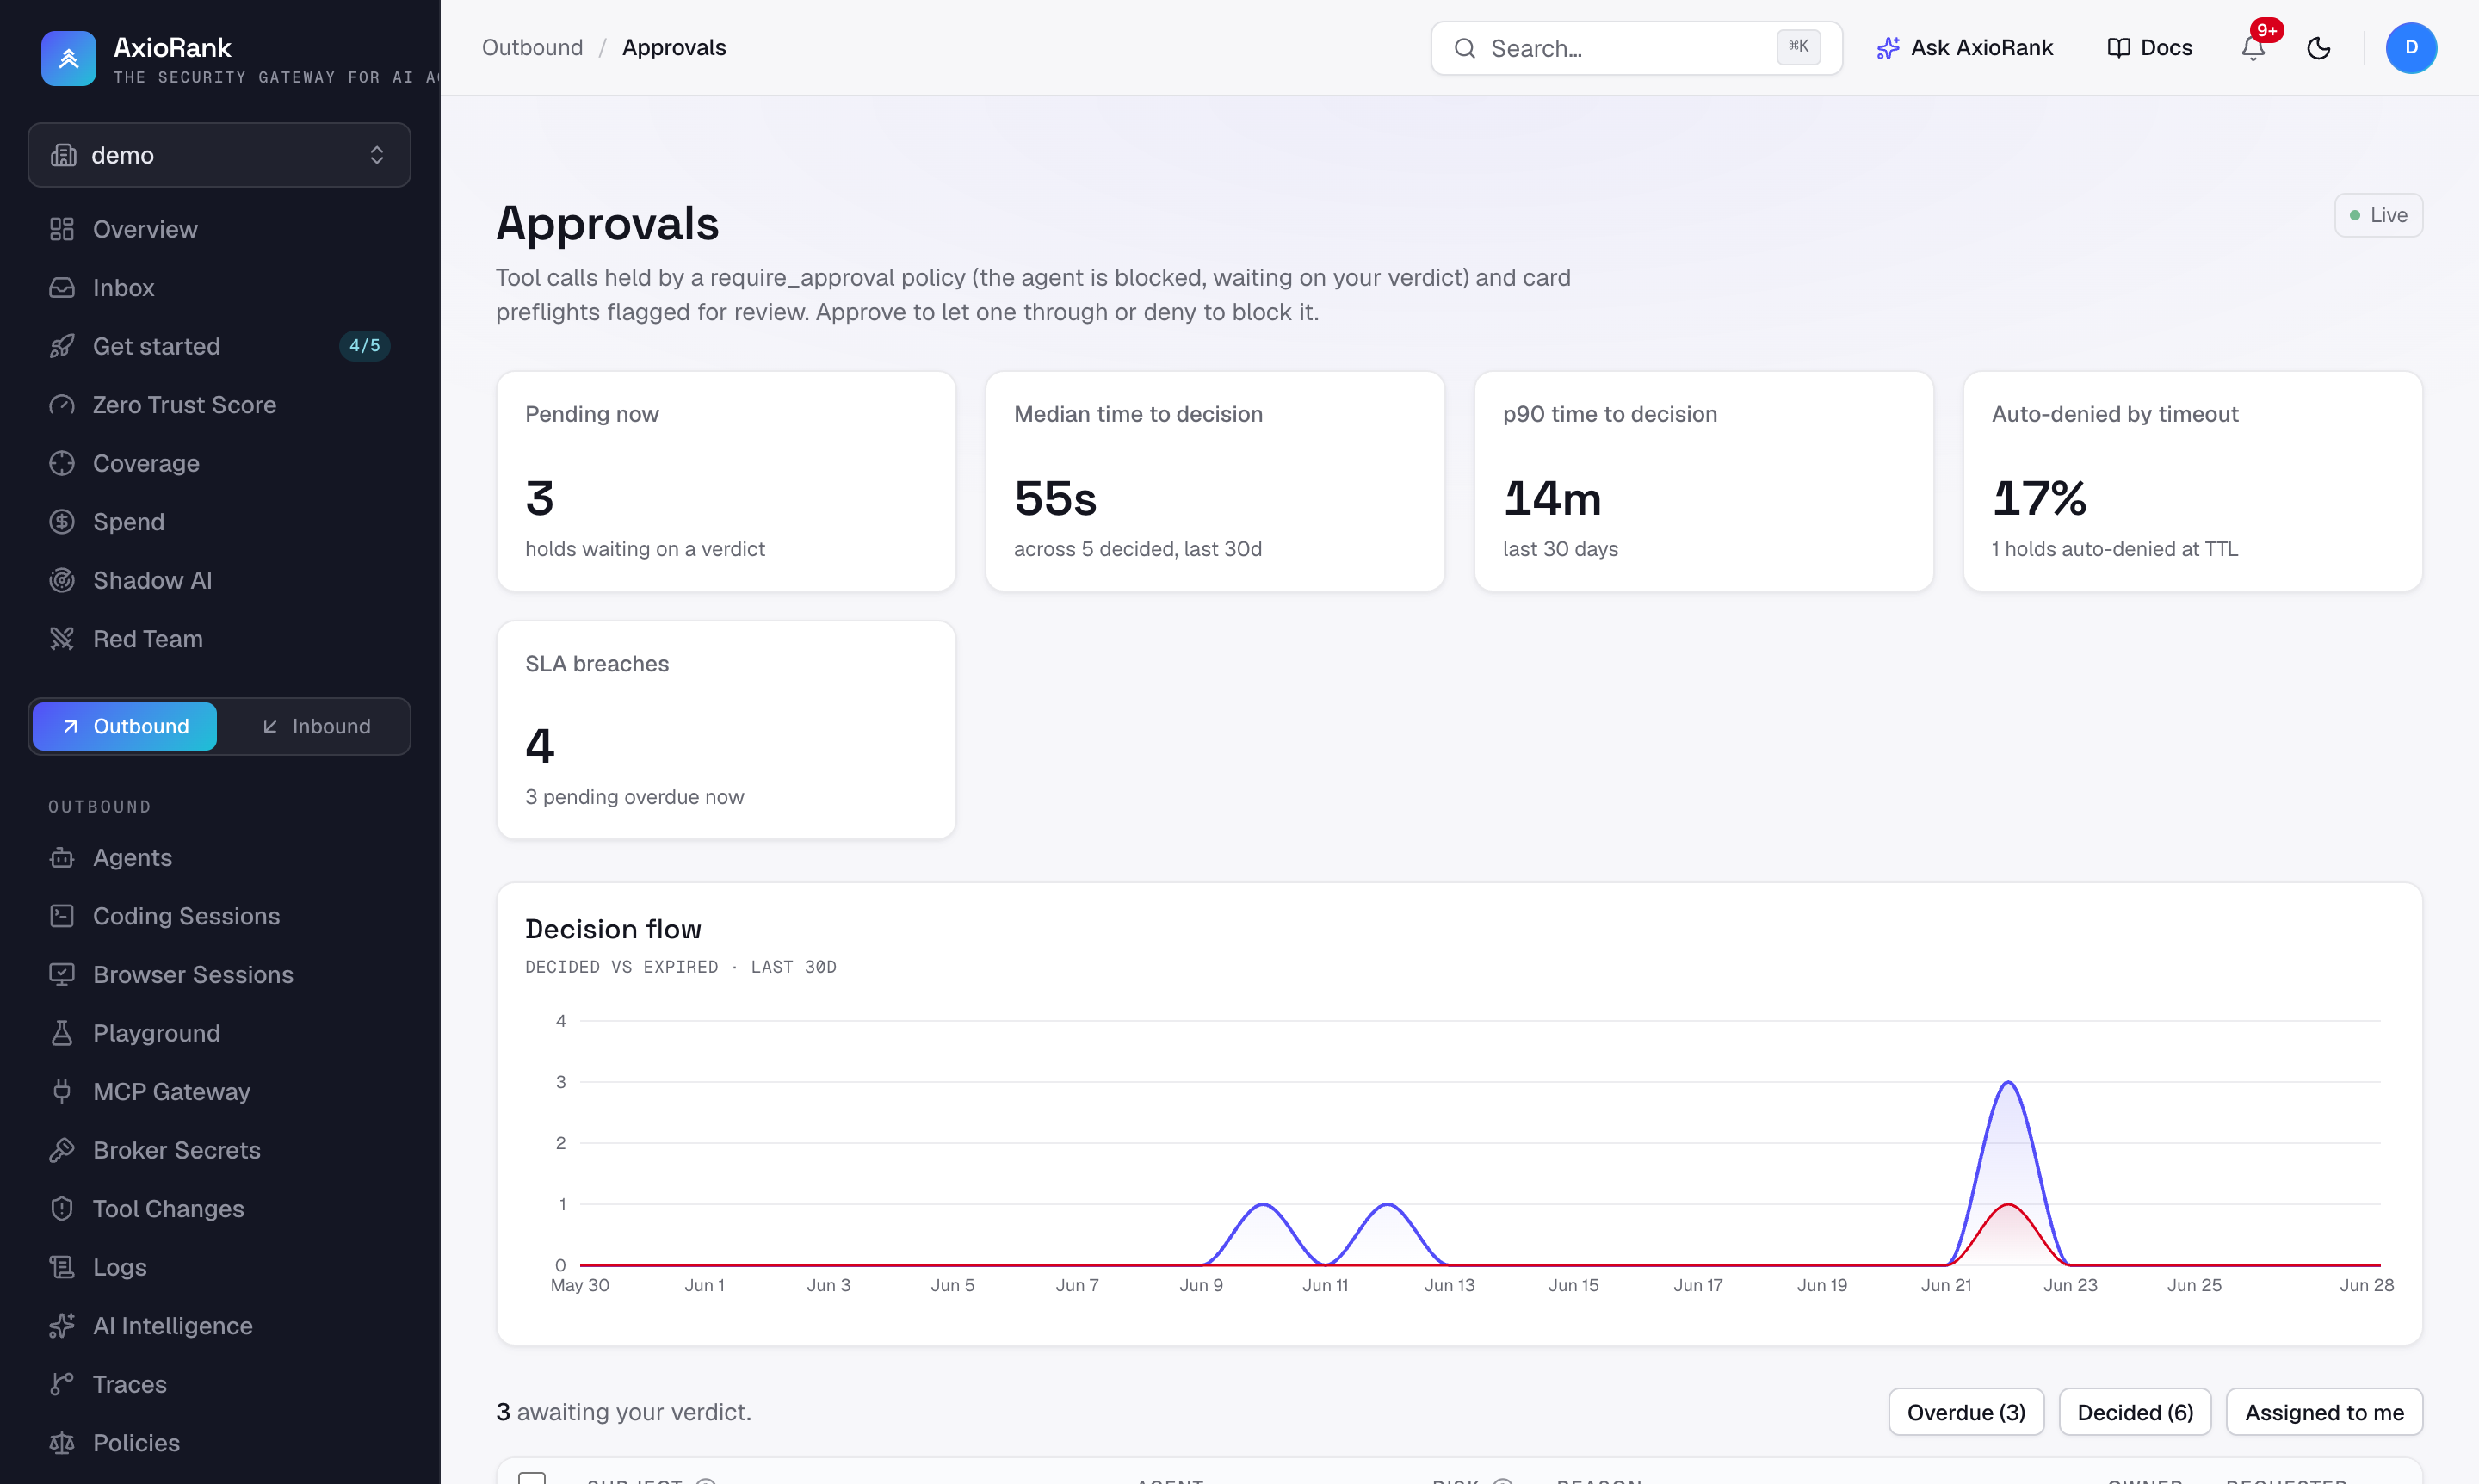Viewport: 2479px width, 1484px height.
Task: Click the Zero Trust Score gauge icon
Action: coord(62,405)
